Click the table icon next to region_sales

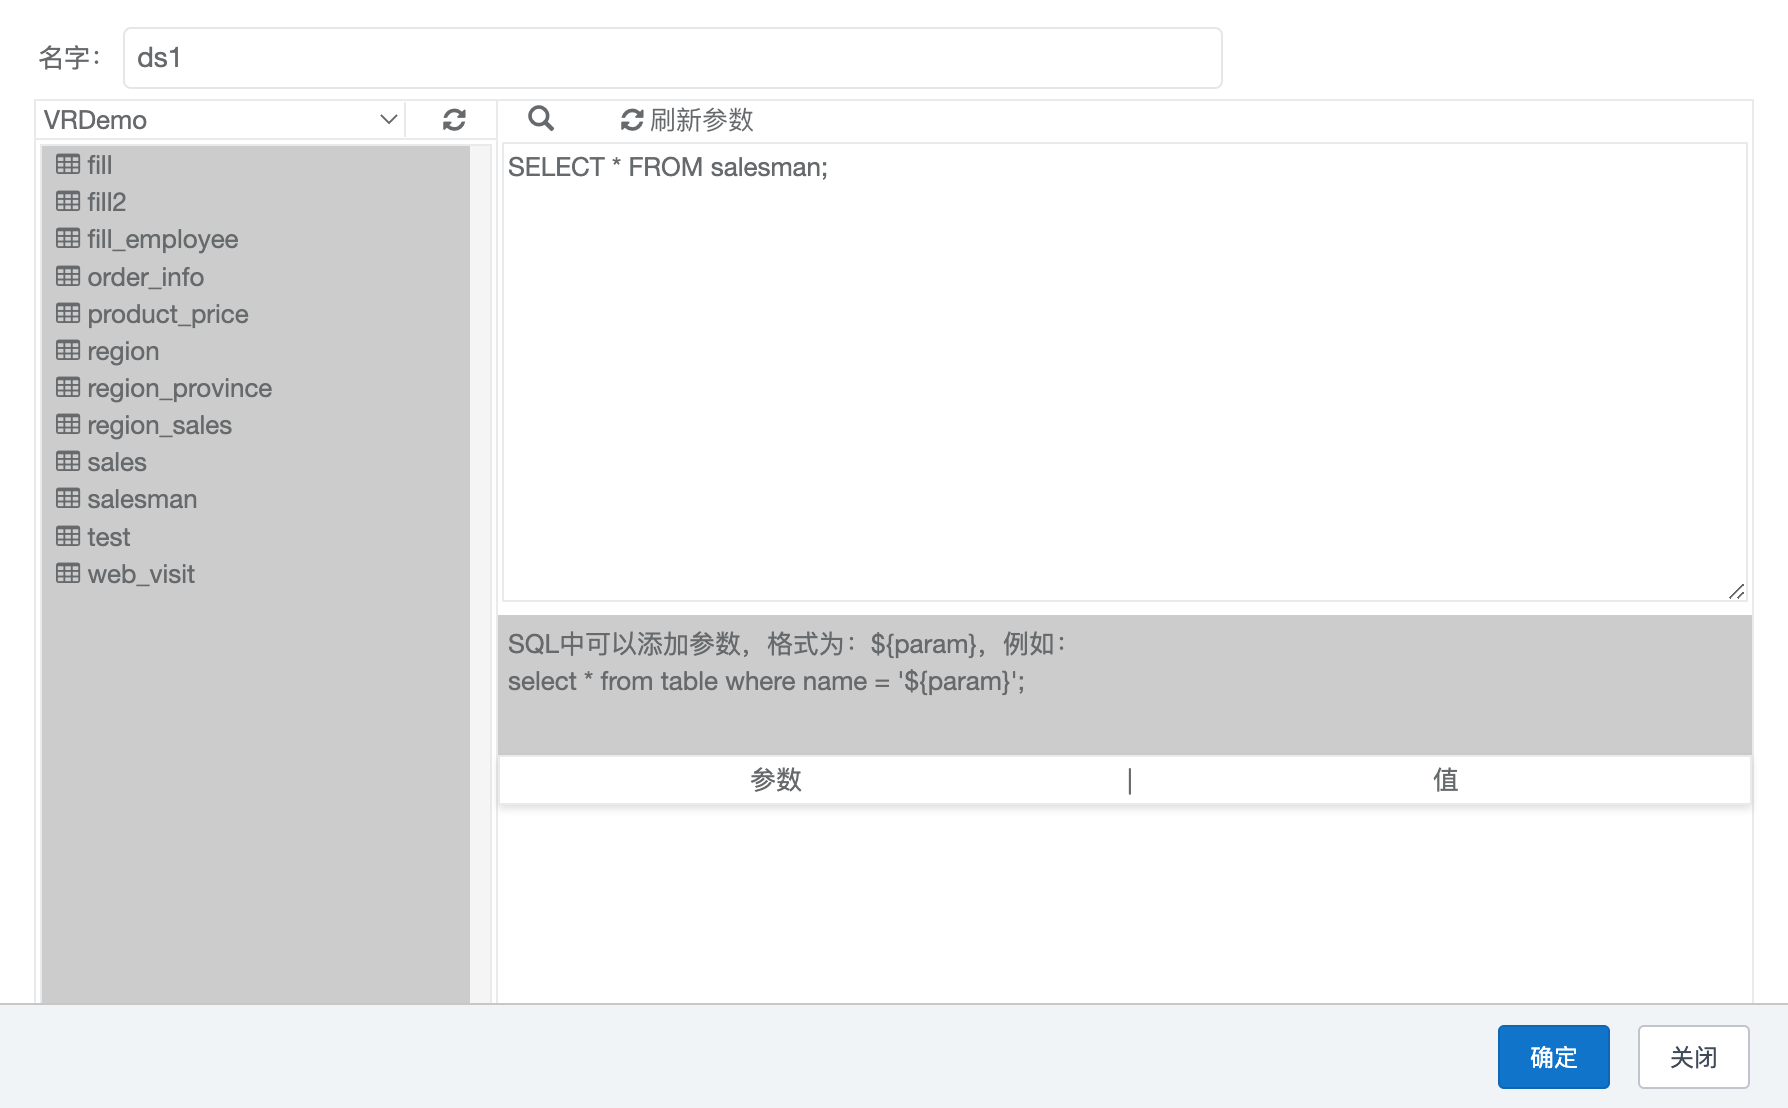point(68,424)
